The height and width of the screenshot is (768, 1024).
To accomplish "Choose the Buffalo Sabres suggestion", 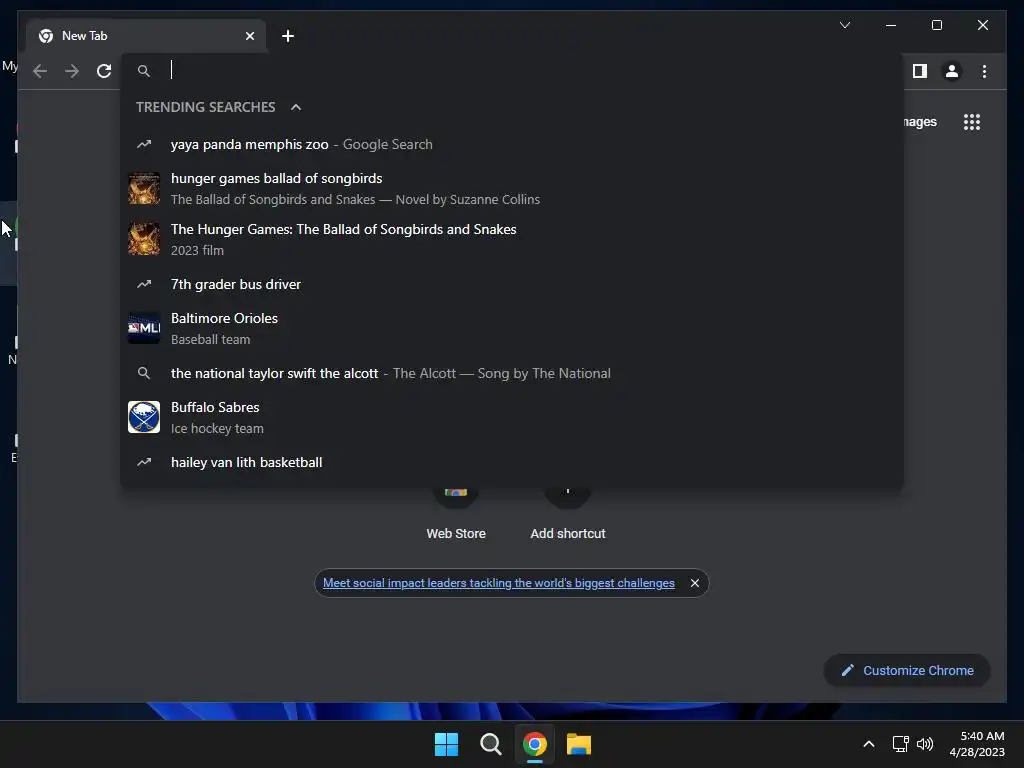I will click(x=512, y=417).
